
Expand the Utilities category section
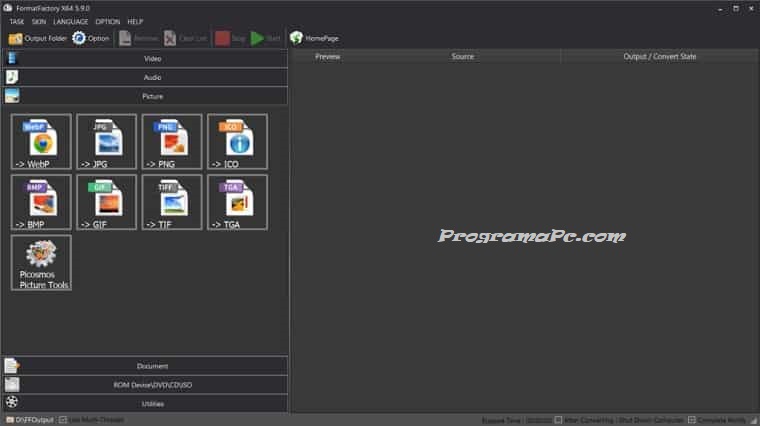pos(145,403)
